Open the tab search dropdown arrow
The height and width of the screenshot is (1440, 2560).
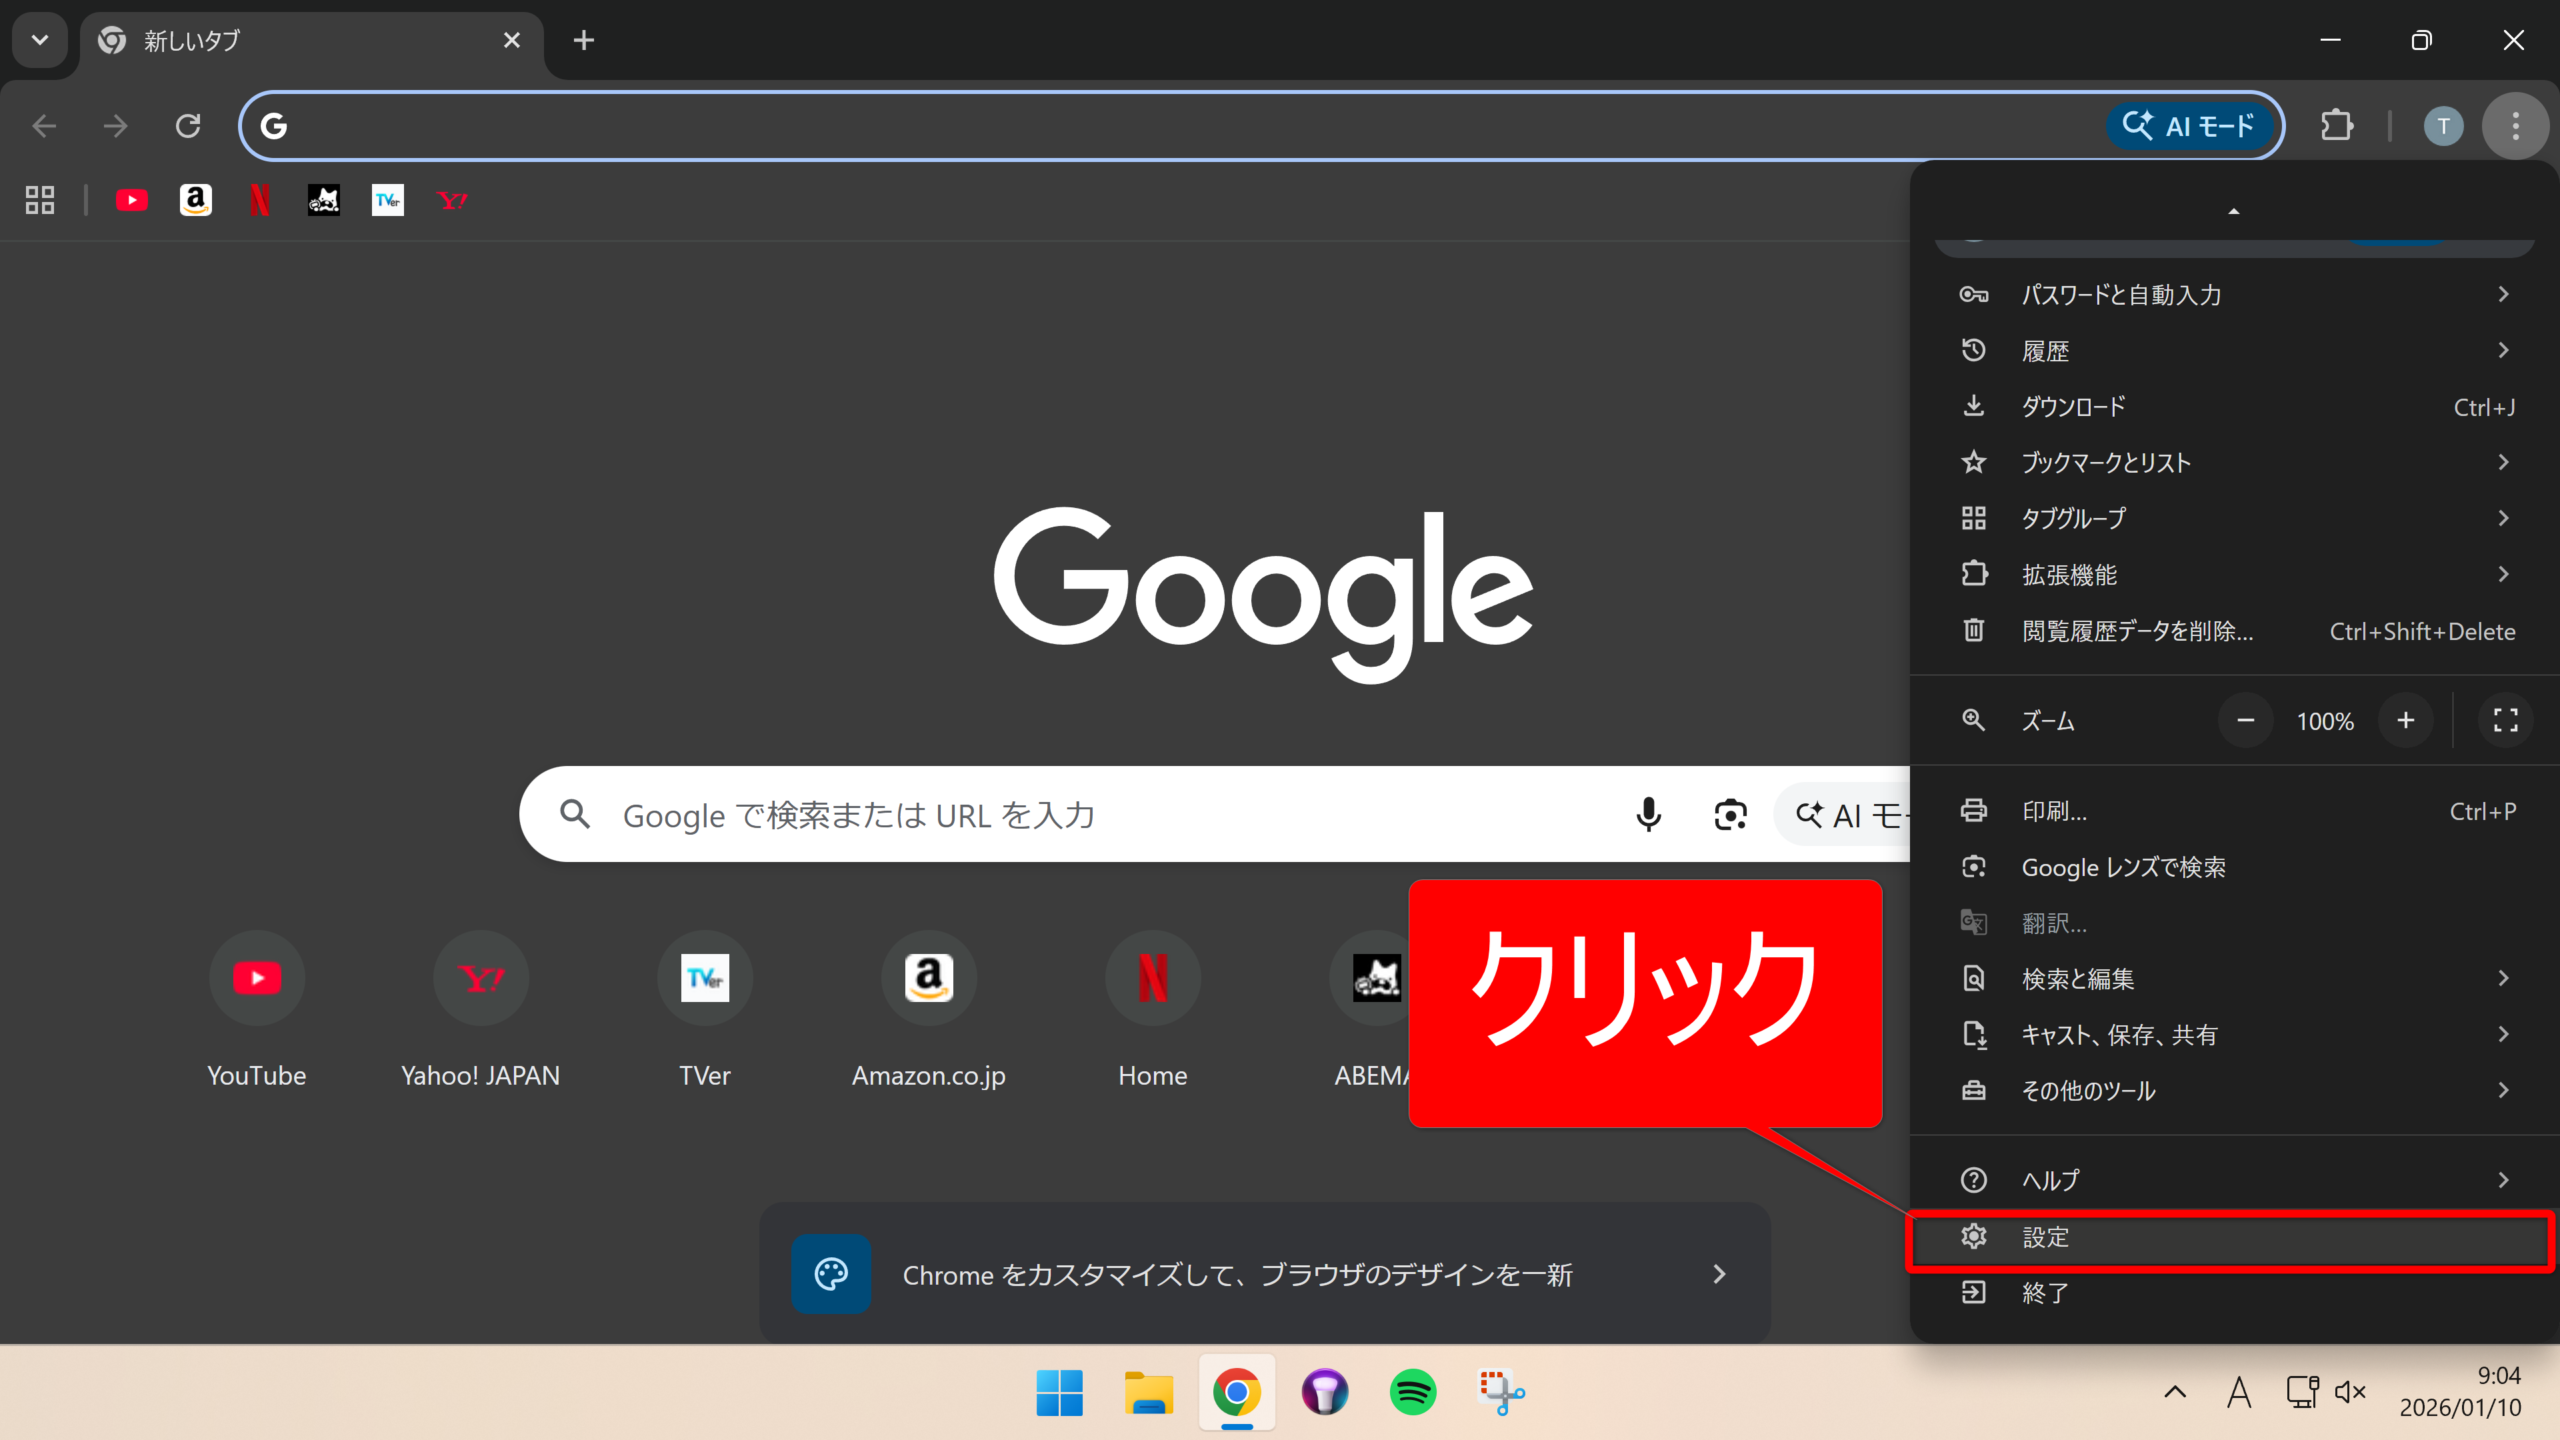coord(40,40)
